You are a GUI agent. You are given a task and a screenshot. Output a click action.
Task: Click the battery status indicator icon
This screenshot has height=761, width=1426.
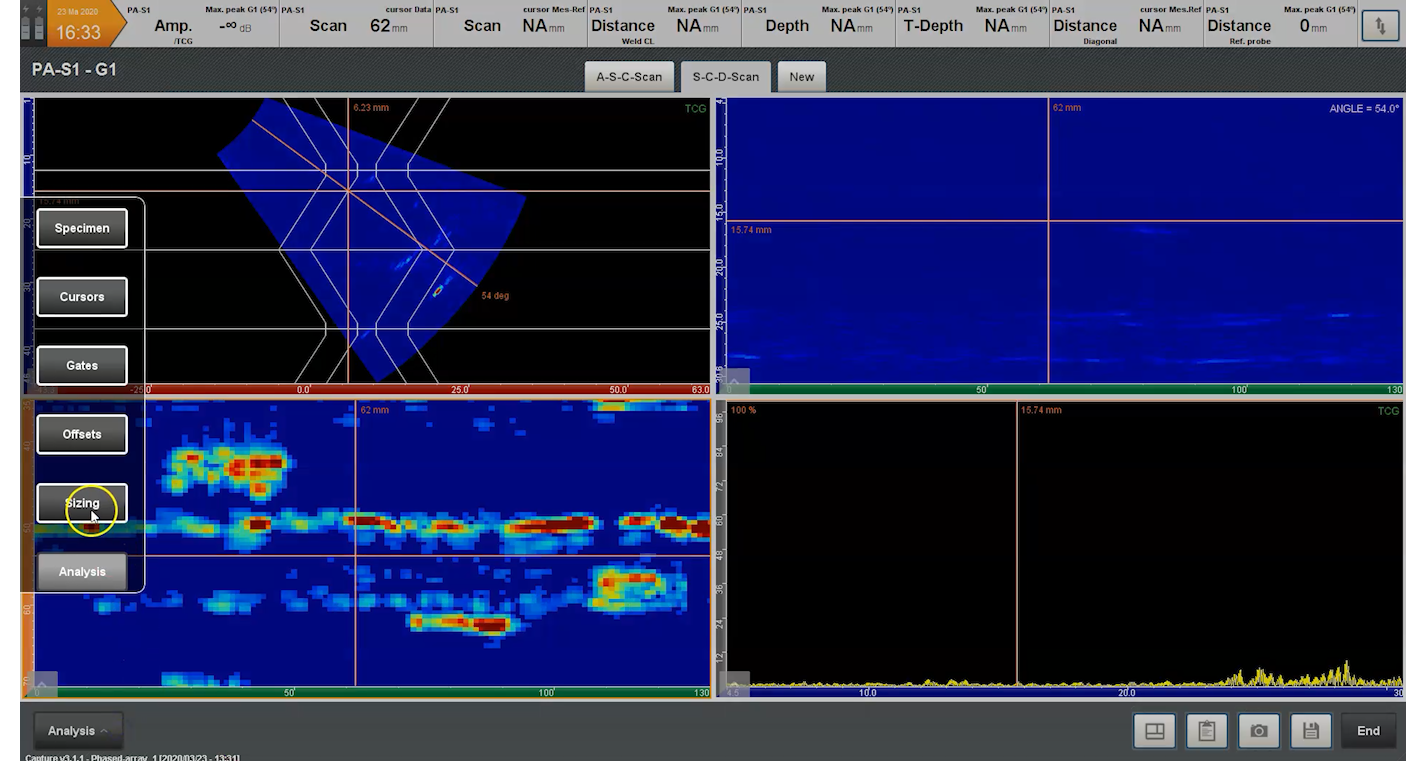(x=32, y=26)
